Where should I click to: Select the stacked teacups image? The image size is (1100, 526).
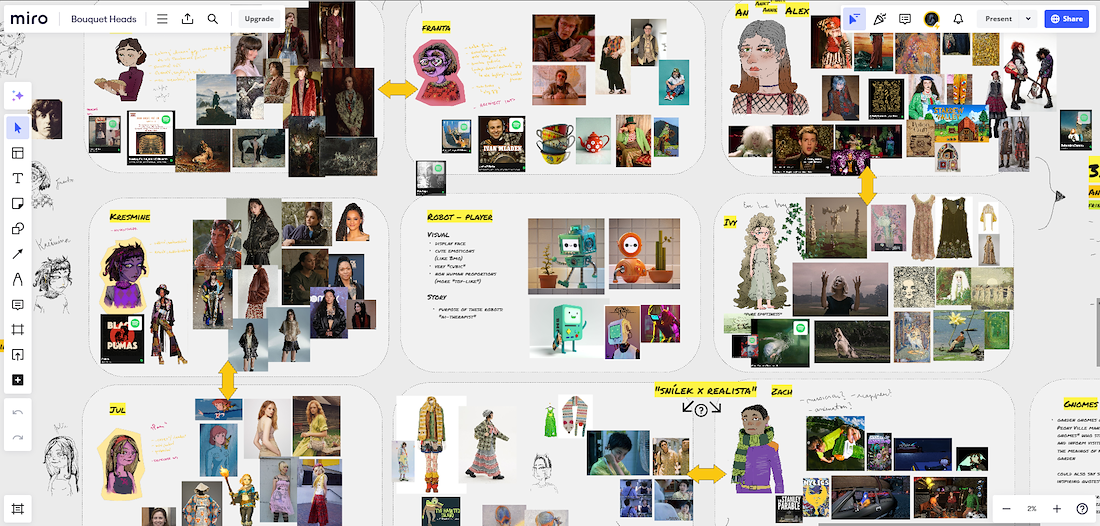(x=554, y=145)
